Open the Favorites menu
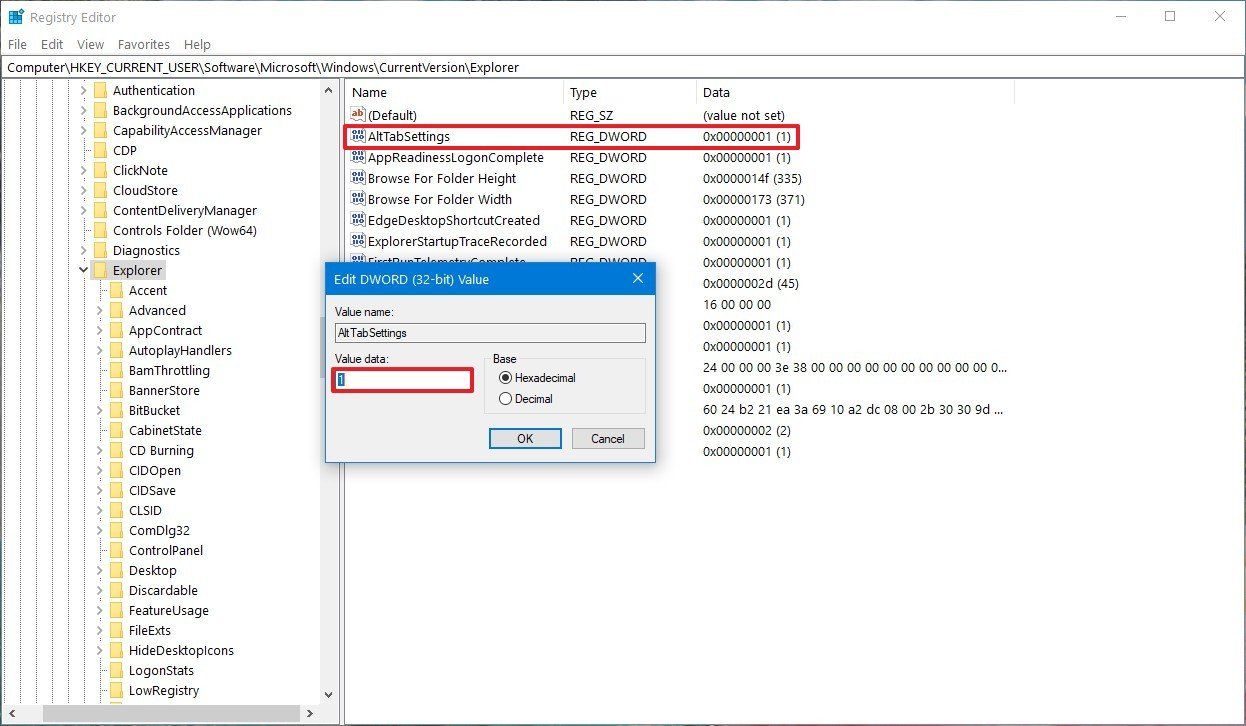This screenshot has height=726, width=1246. click(143, 44)
